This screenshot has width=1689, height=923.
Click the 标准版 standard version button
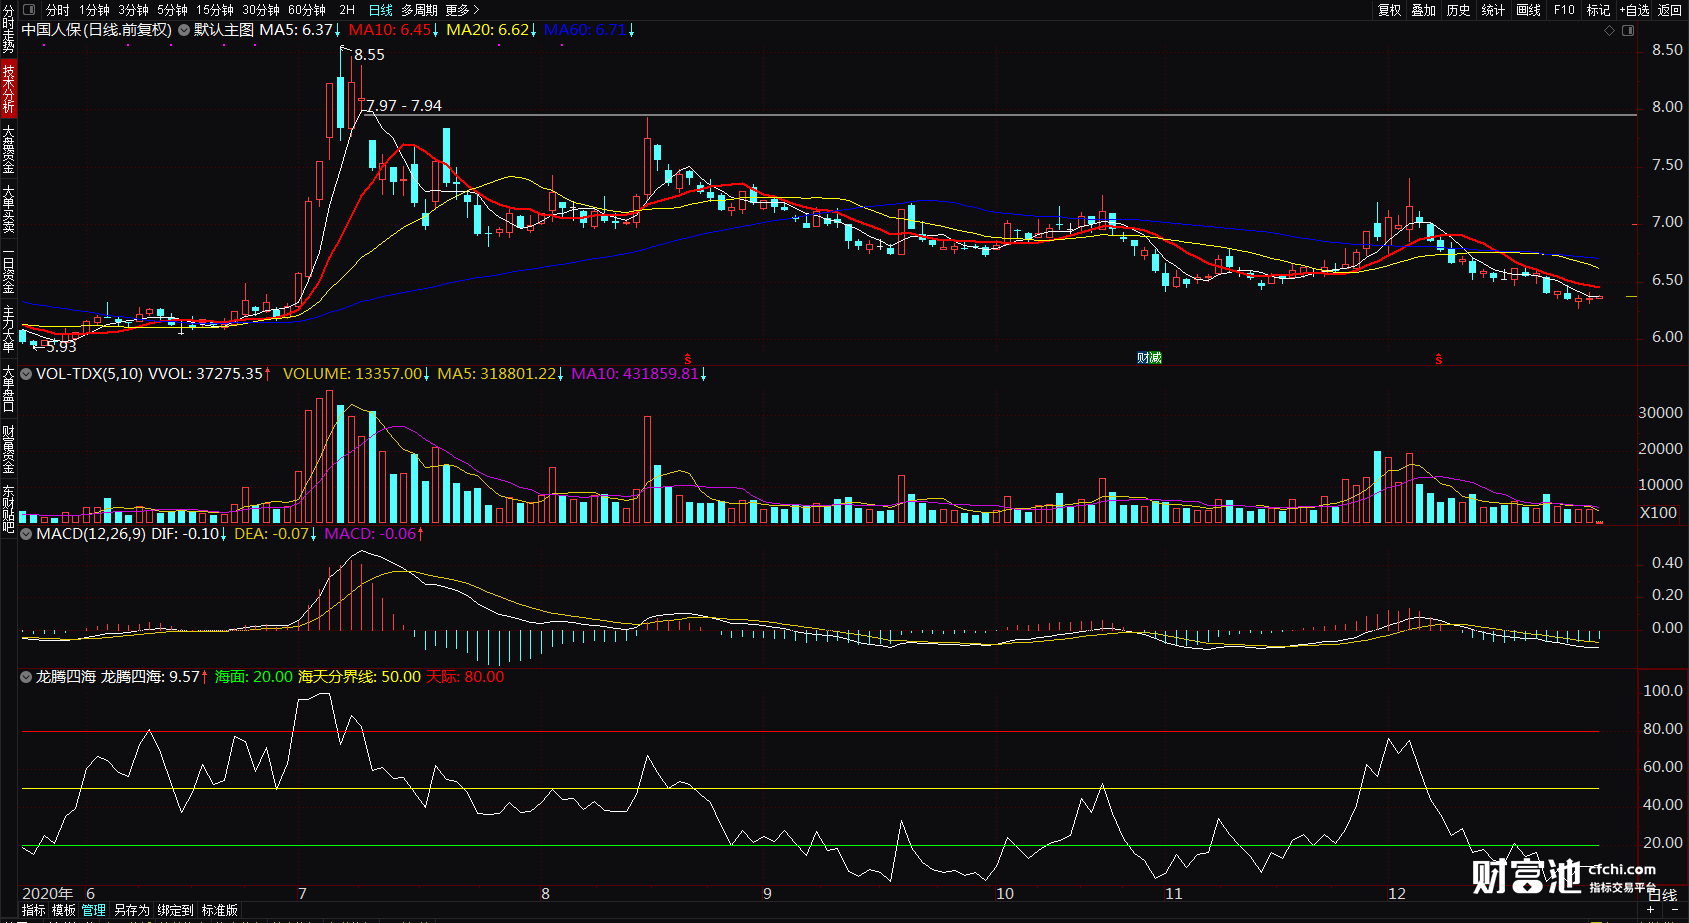(220, 911)
